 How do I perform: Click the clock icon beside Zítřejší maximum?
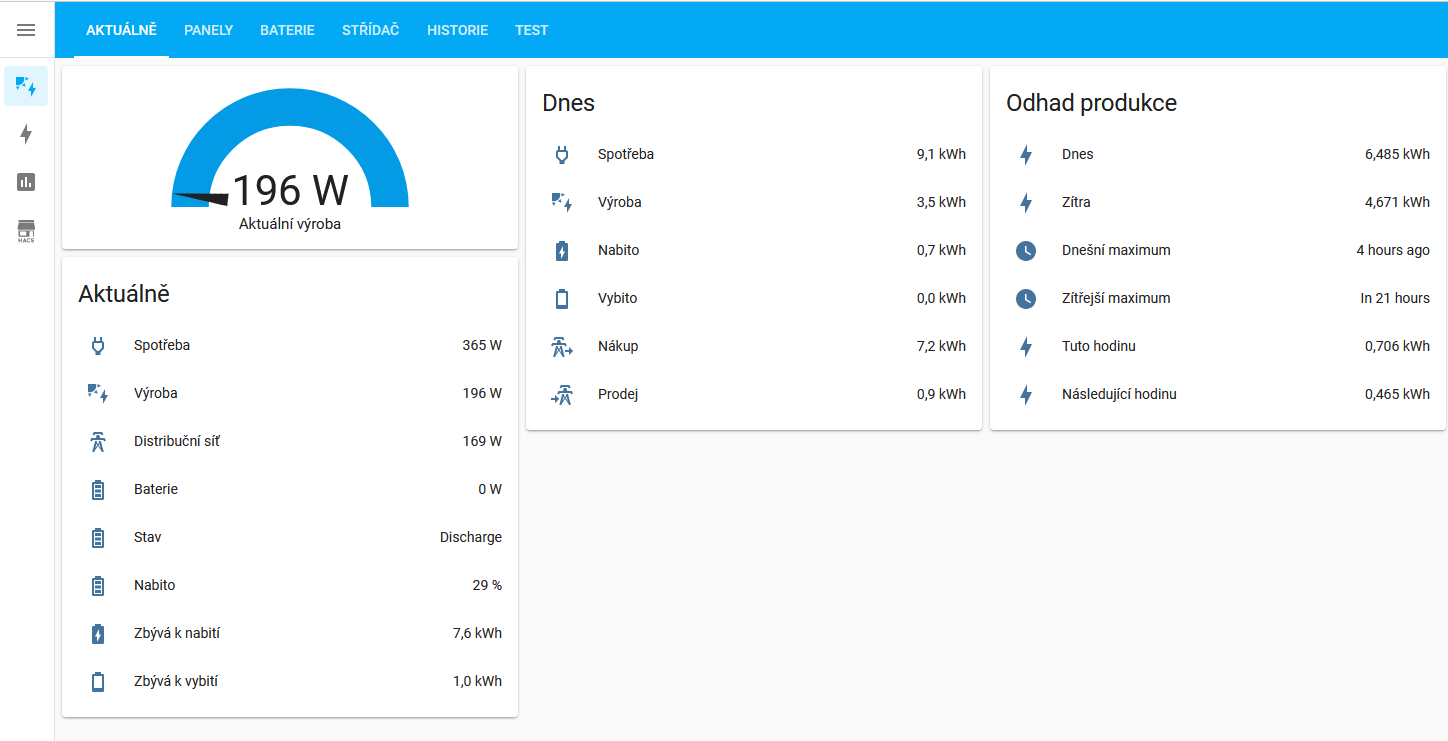[1026, 298]
